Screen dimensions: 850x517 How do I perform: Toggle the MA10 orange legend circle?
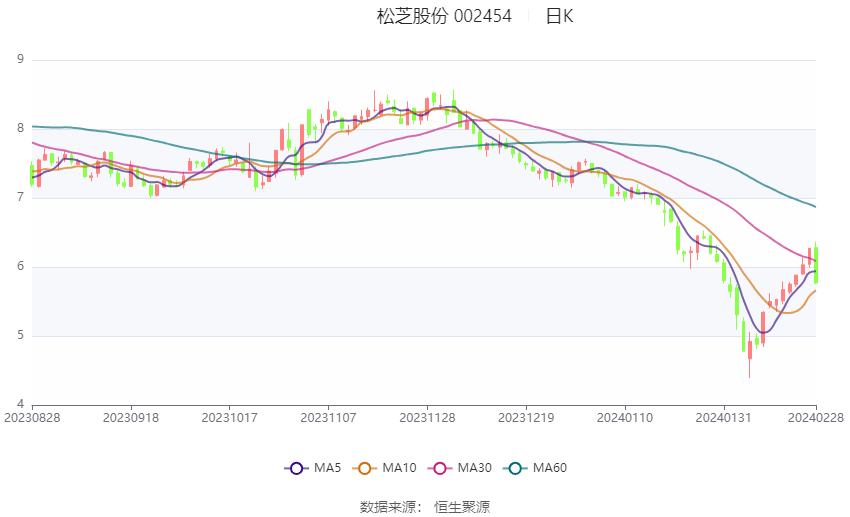point(364,468)
